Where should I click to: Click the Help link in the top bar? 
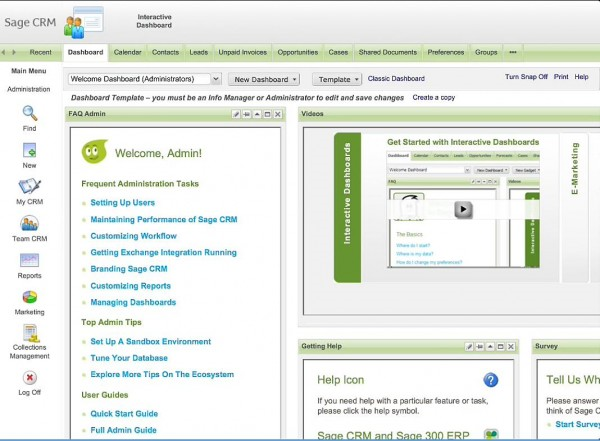(x=581, y=77)
